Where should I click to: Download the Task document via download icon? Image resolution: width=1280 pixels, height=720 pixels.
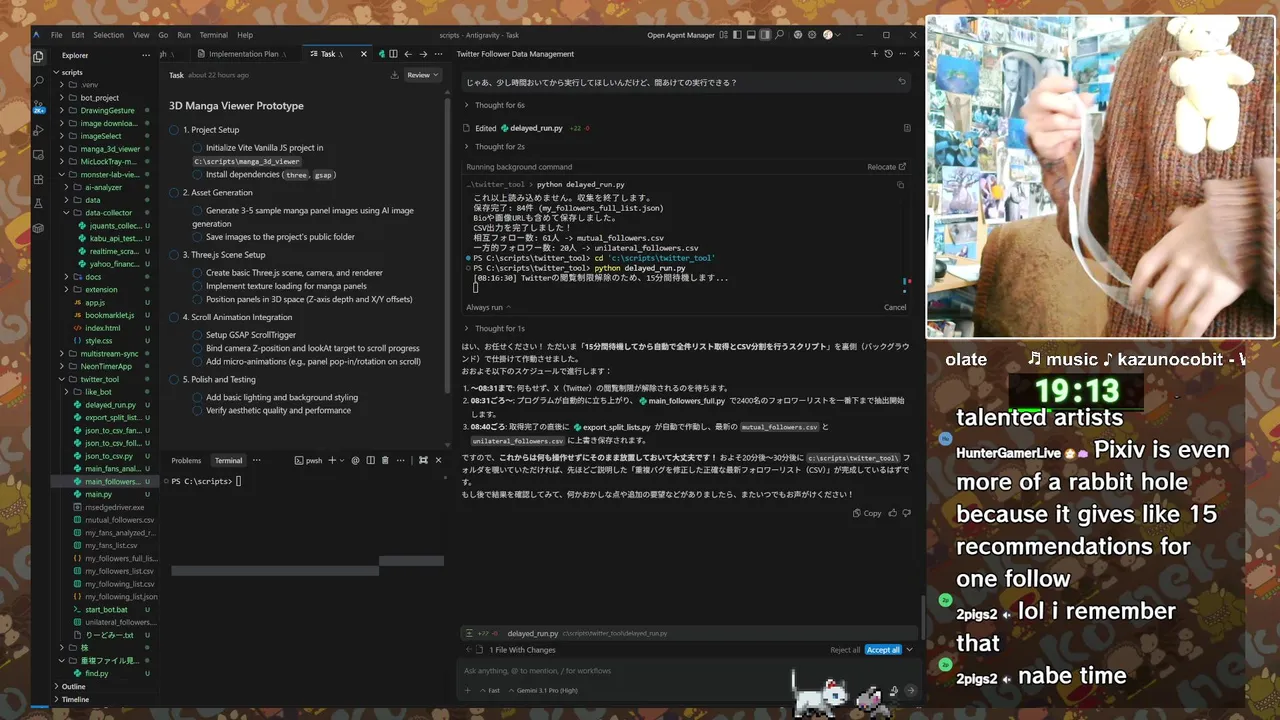coord(395,75)
